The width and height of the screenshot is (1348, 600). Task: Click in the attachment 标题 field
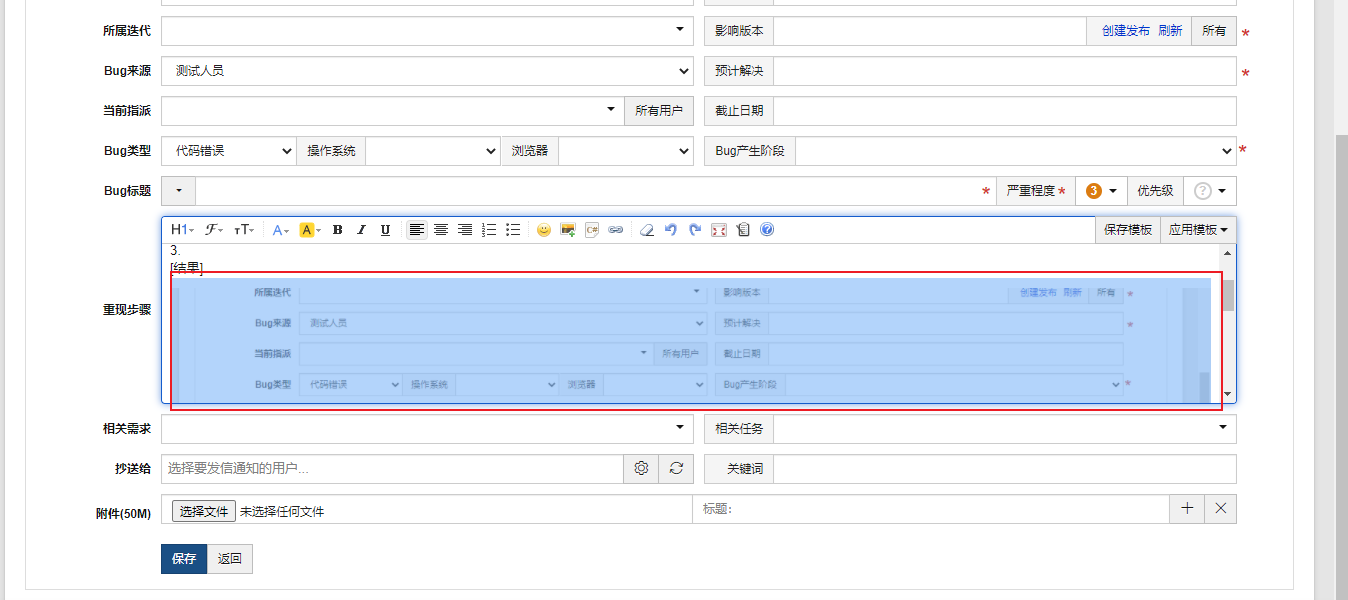(931, 509)
